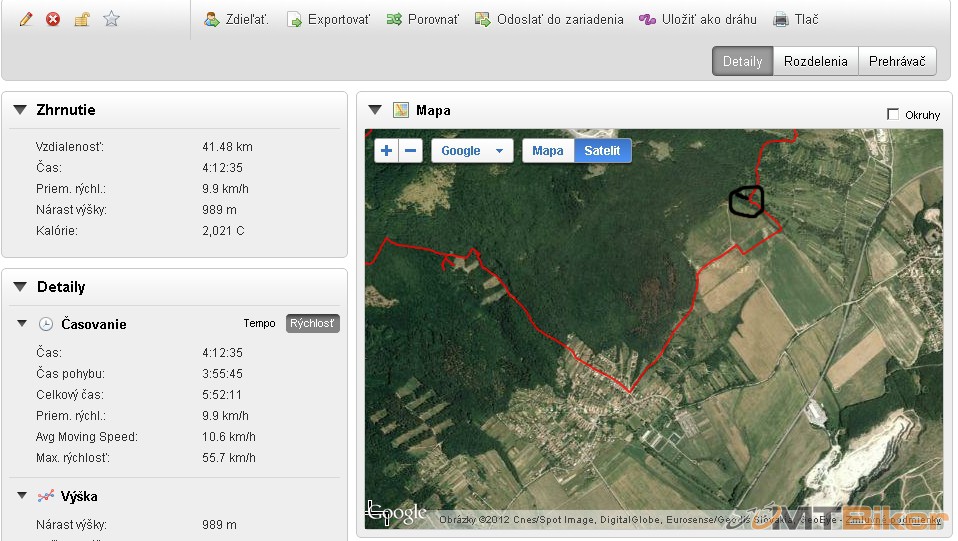Mark activity with the star icon
Screen dimensions: 958x541
(x=111, y=19)
